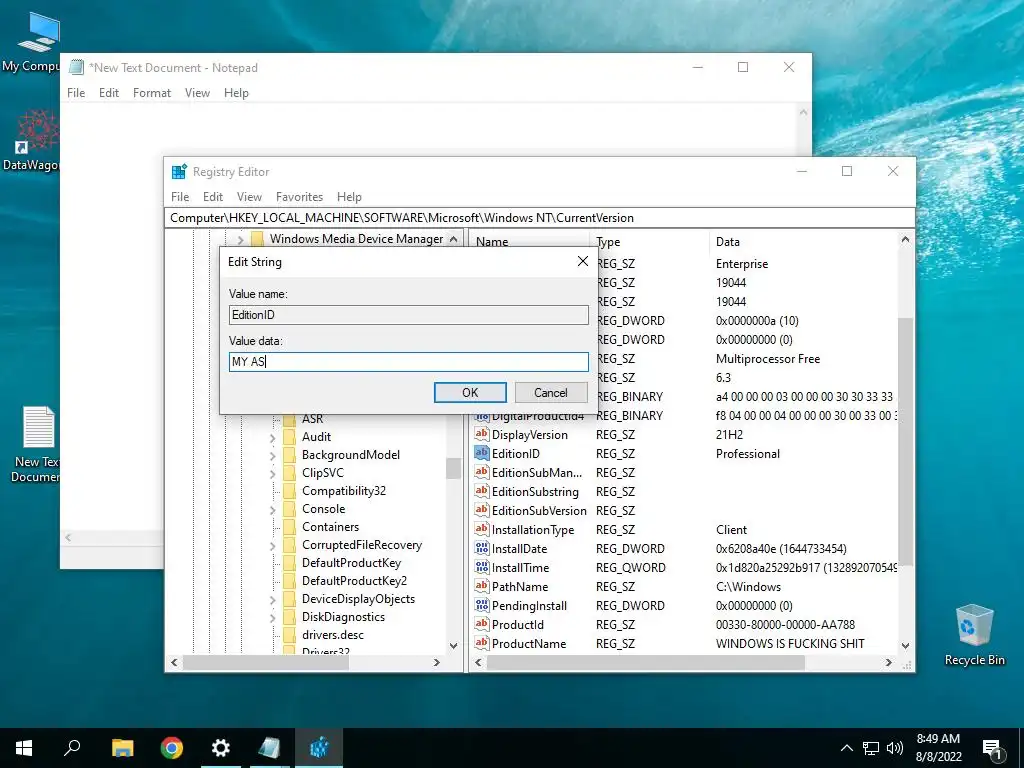
Task: Select the DefaultProductKey2 tree key
Action: tap(355, 581)
